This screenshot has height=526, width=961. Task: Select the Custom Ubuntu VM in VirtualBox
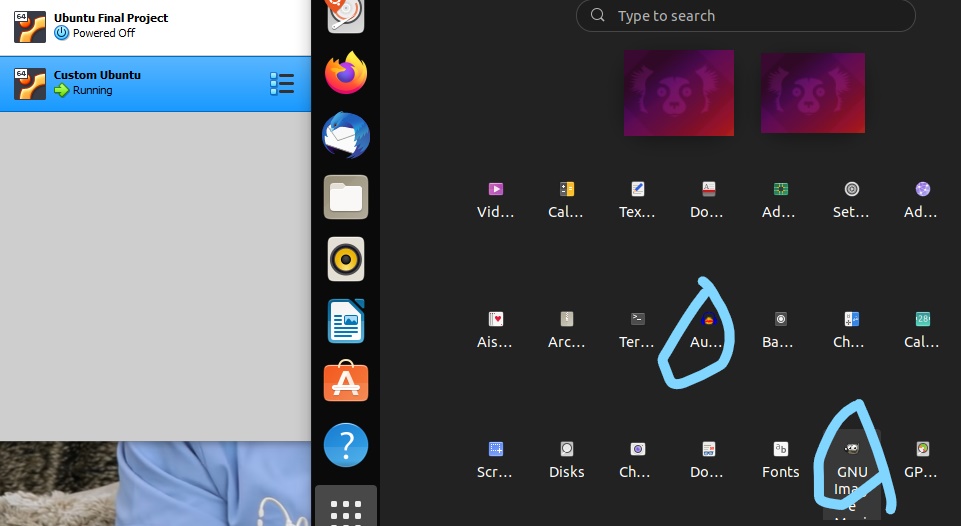[x=156, y=84]
